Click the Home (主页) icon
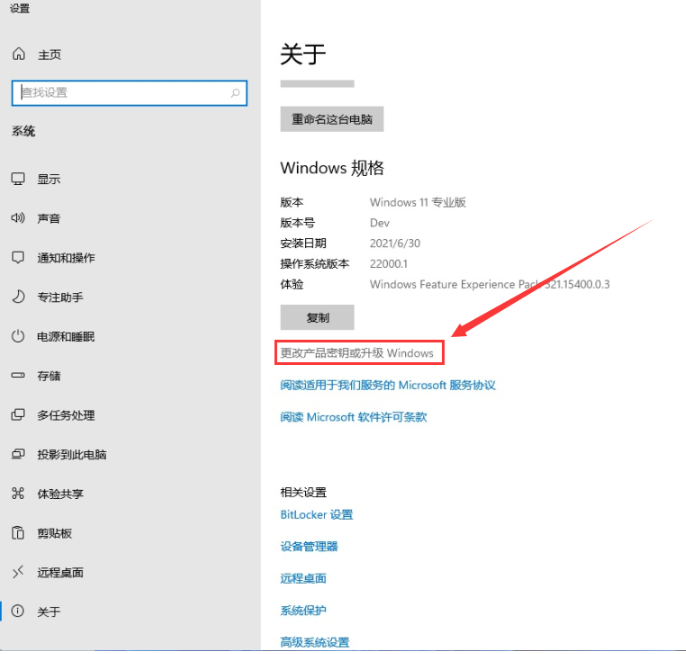Viewport: 686px width, 654px height. 18,54
